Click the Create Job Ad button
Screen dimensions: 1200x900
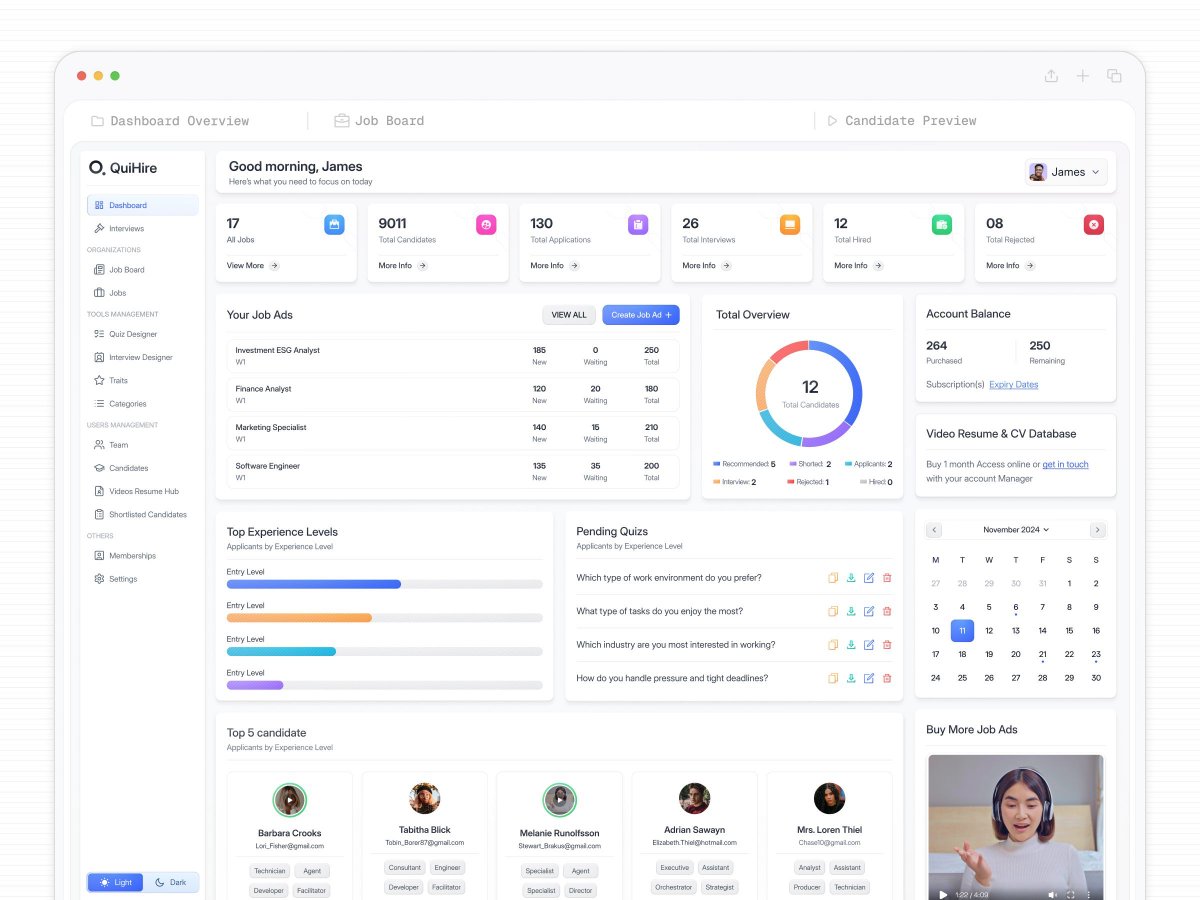641,315
